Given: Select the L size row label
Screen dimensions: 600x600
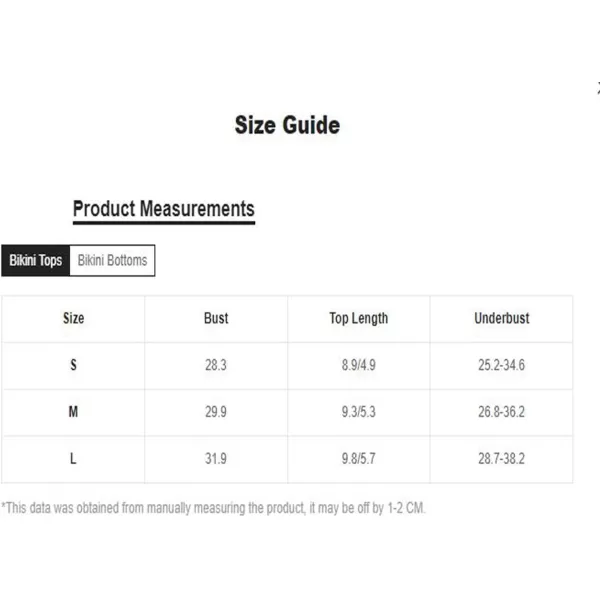Looking at the screenshot, I should coord(73,458).
